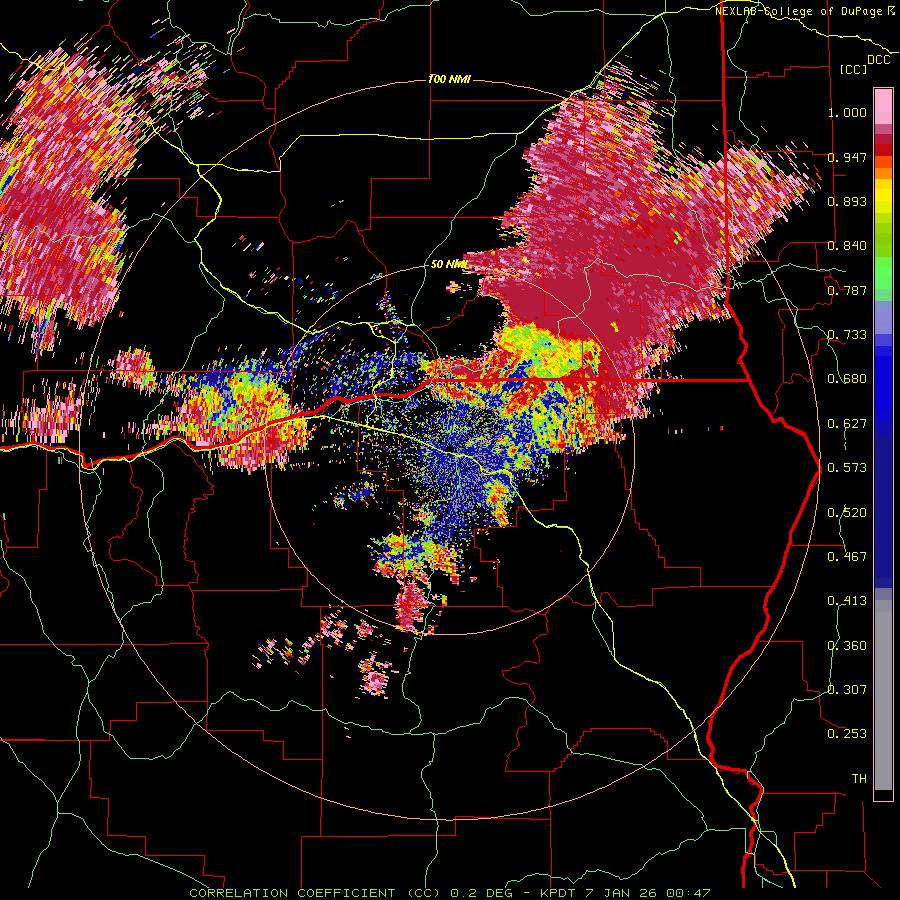Click the 0.893 legend value

(x=847, y=201)
